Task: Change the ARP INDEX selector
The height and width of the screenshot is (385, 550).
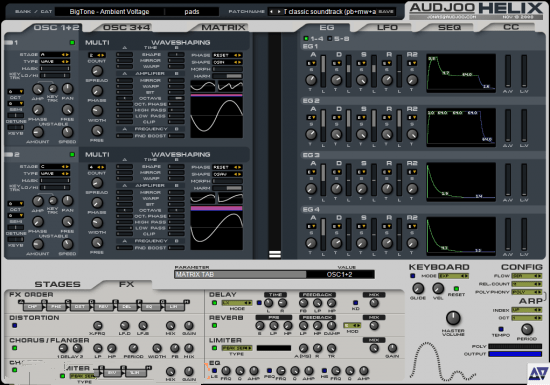Action: (x=526, y=310)
